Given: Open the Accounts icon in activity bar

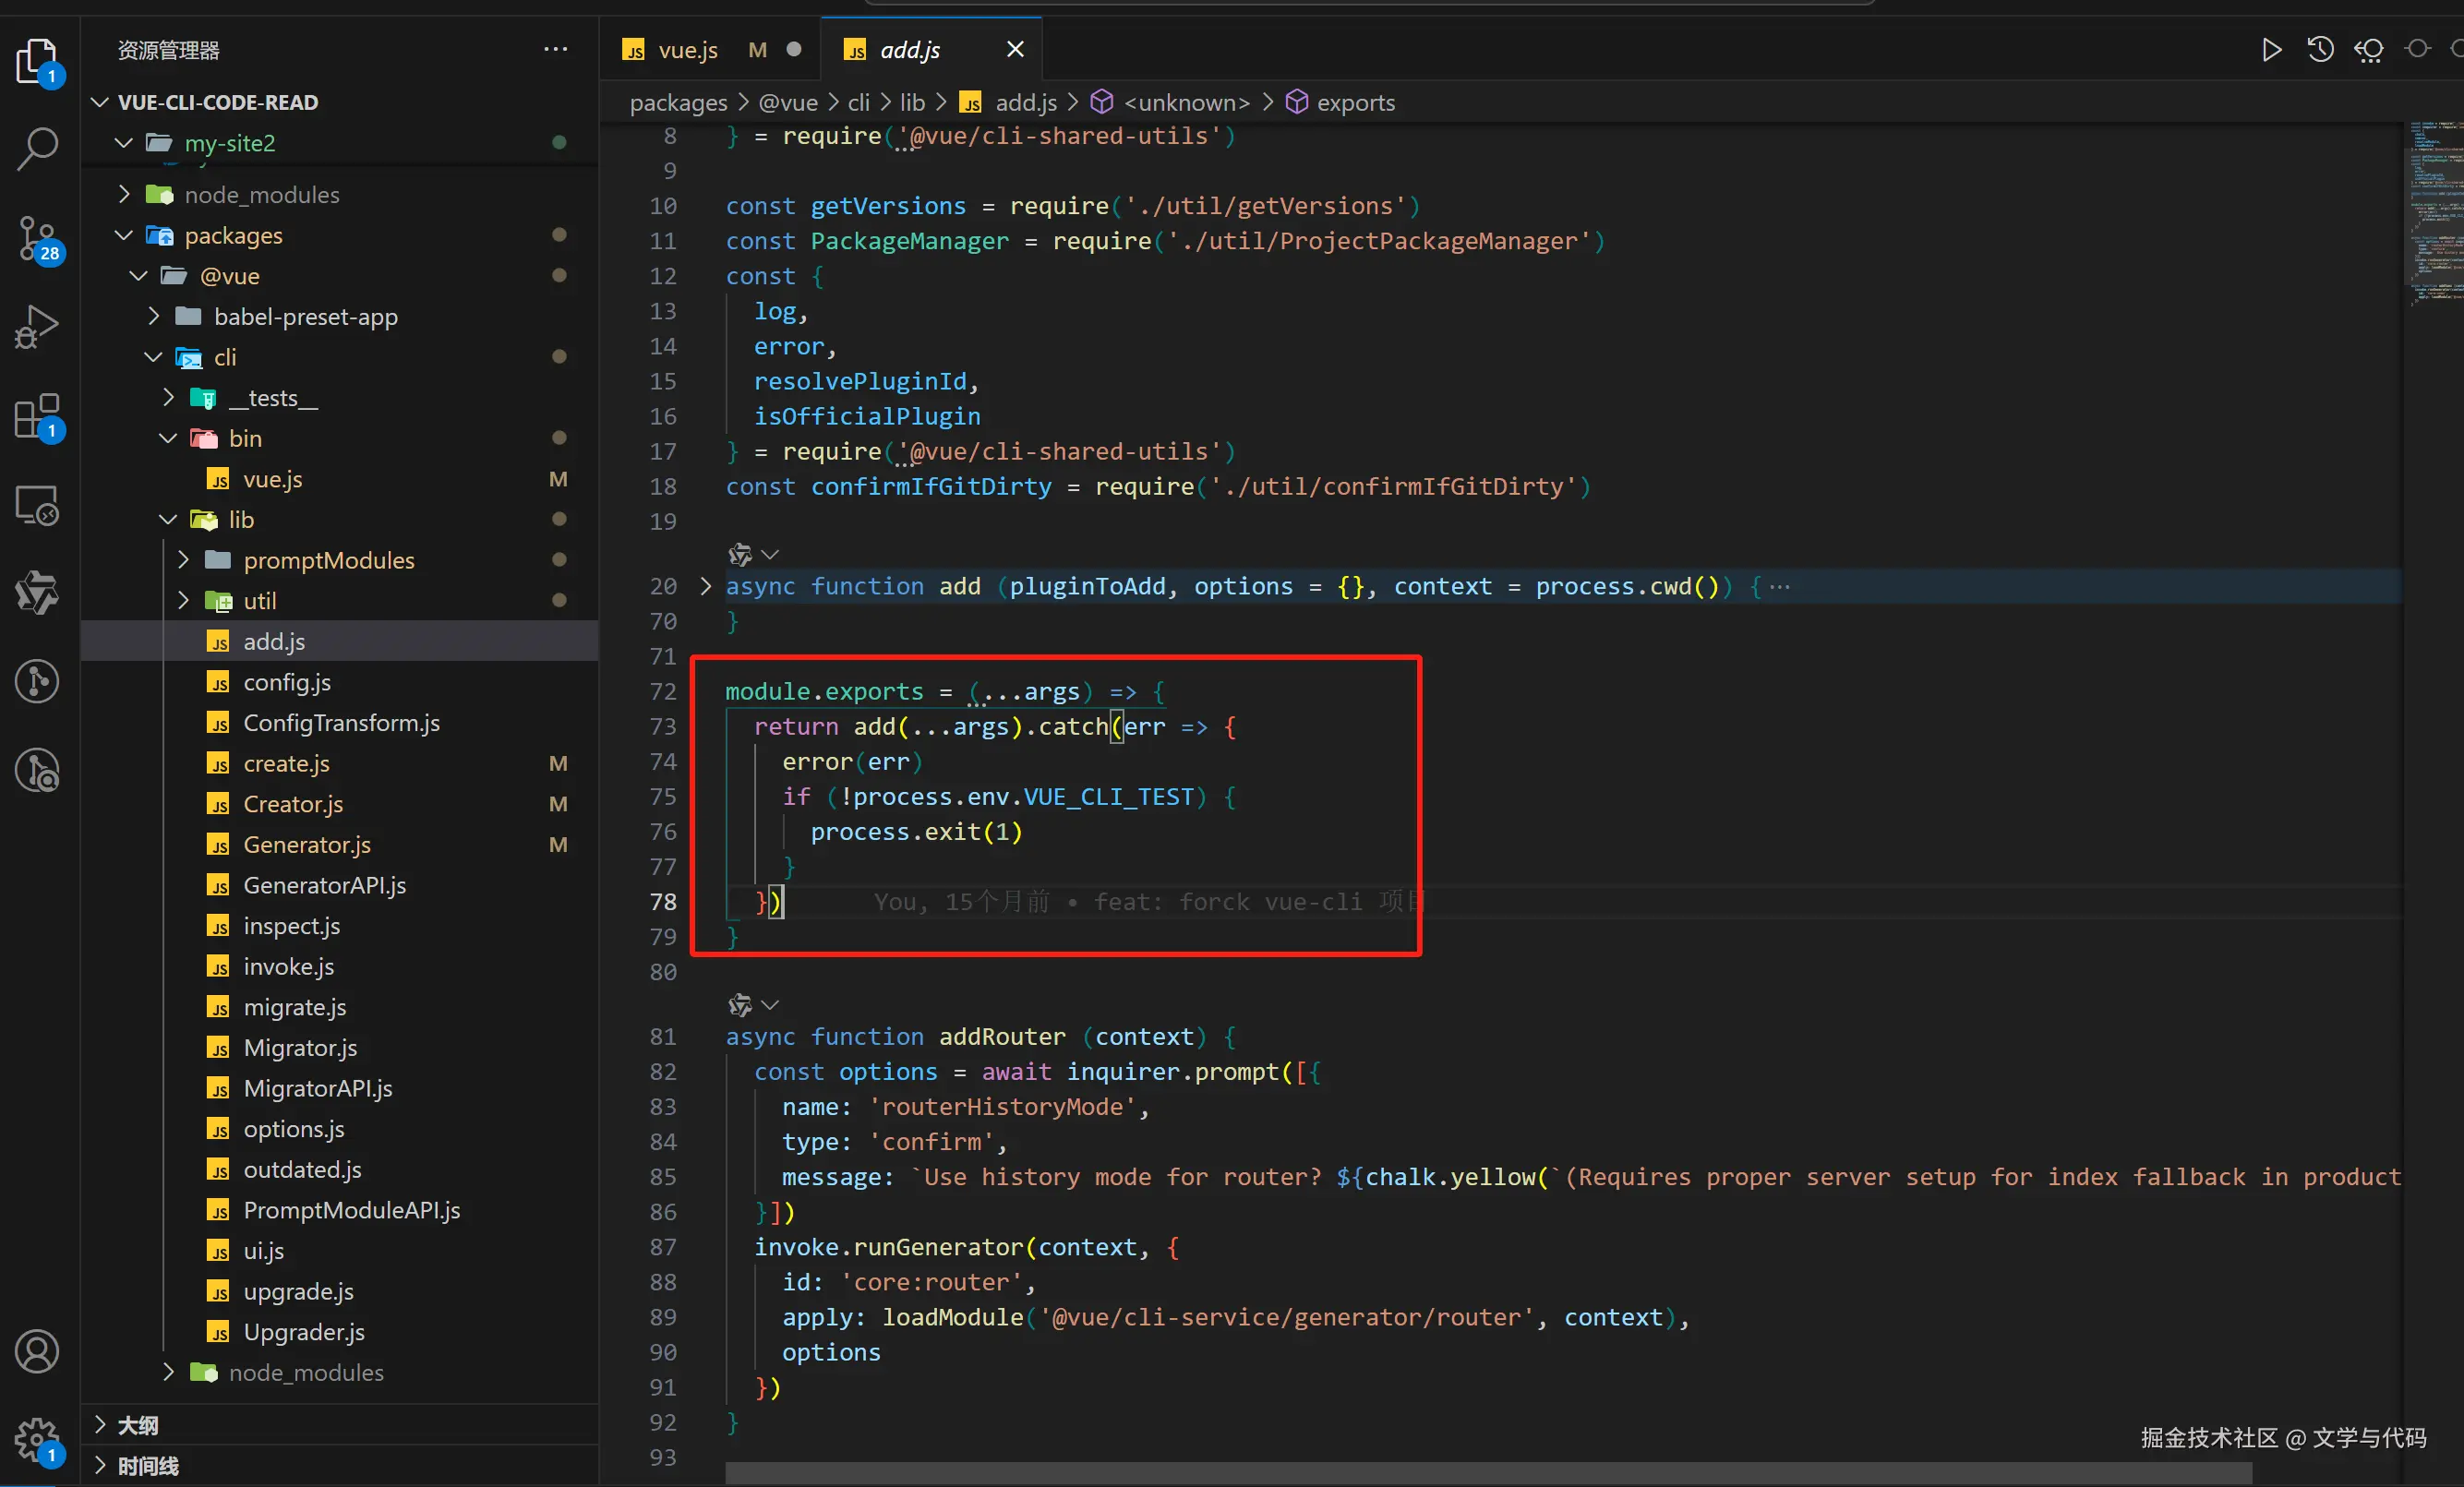Looking at the screenshot, I should click(38, 1351).
